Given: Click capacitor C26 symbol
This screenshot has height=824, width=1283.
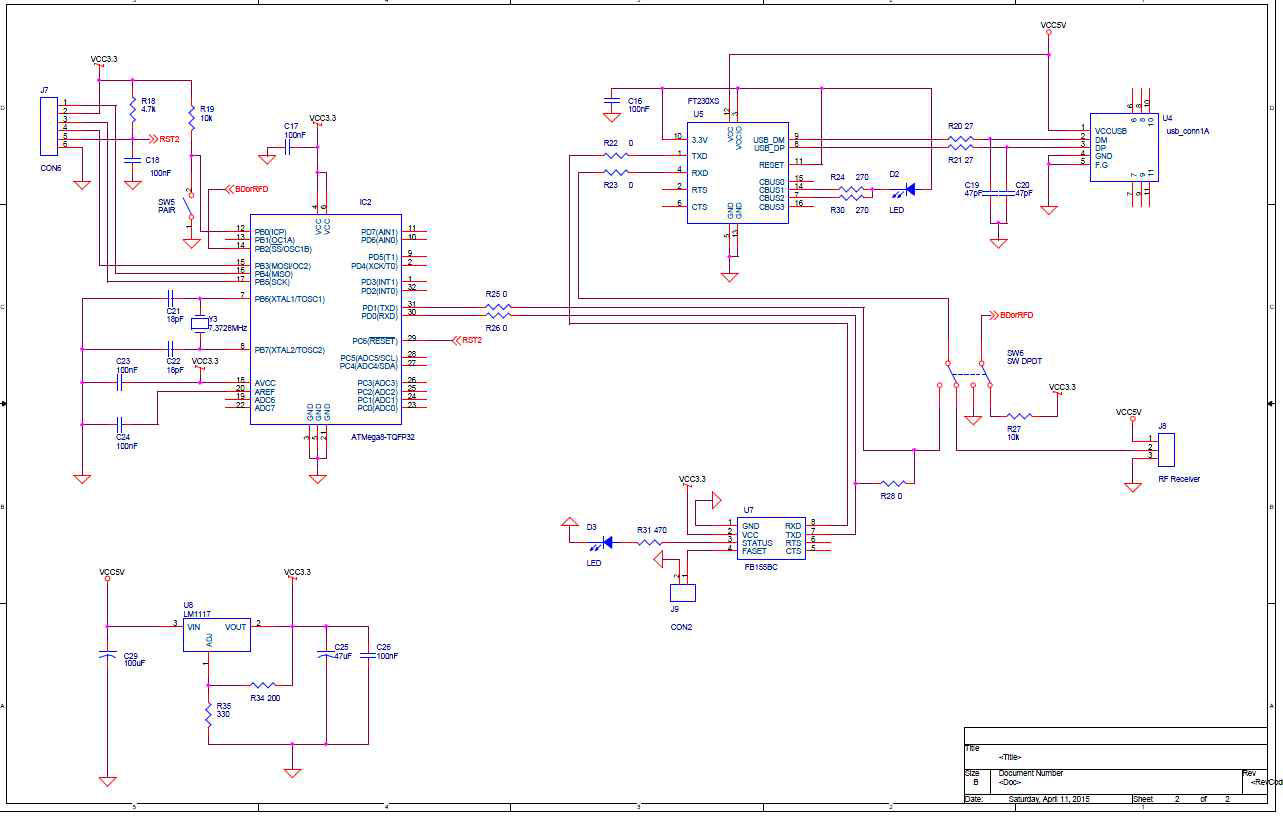Looking at the screenshot, I should [367, 654].
